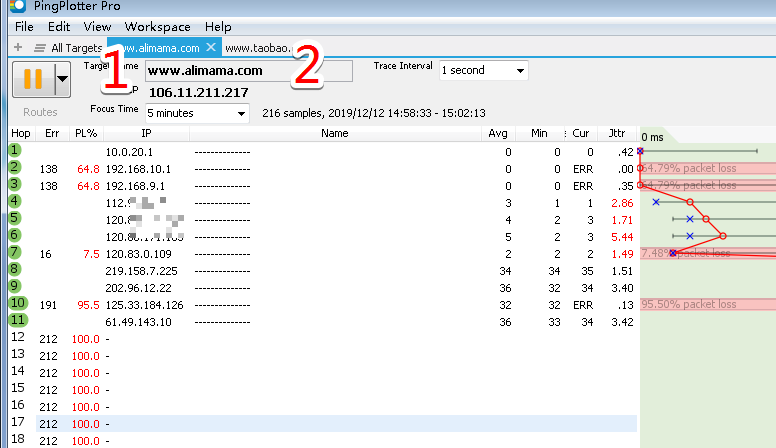
Task: Click hop 12 row number
Action: click(18, 337)
